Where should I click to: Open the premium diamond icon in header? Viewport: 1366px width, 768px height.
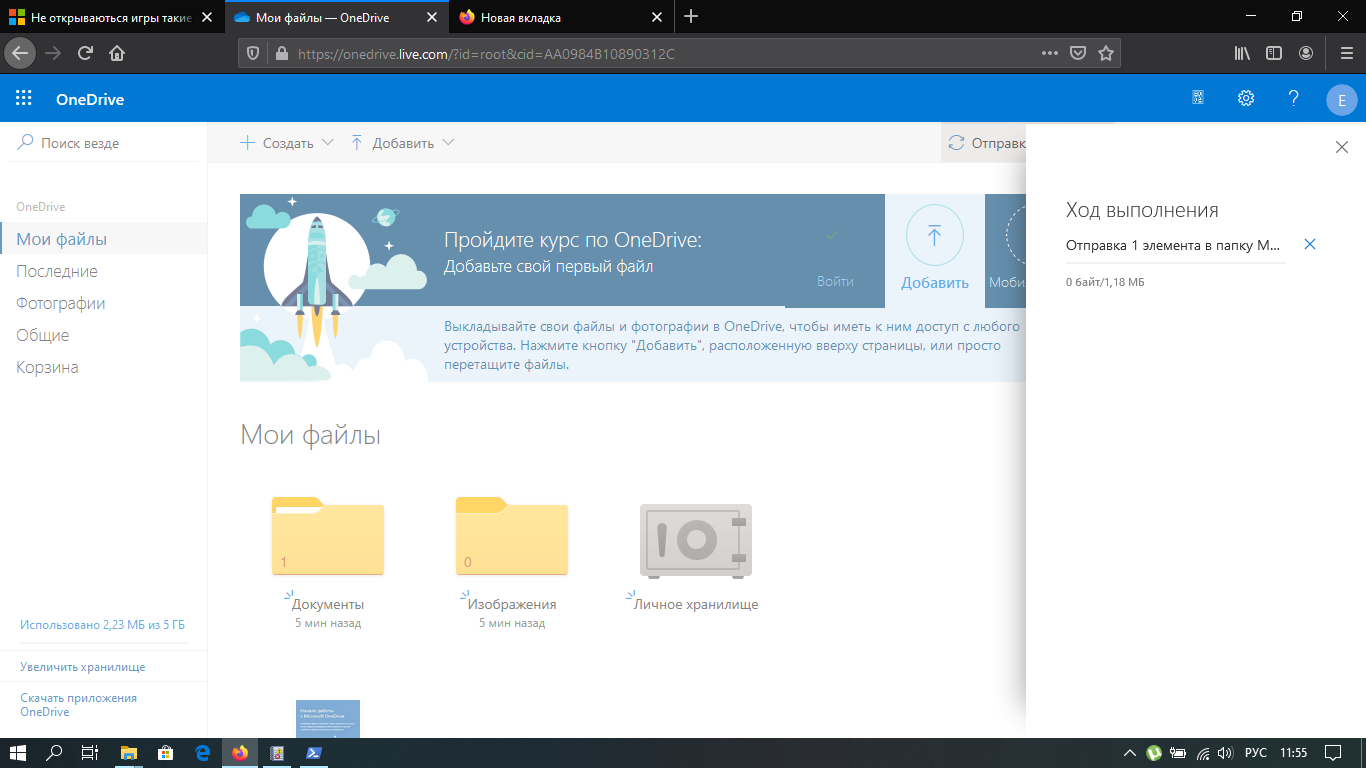pyautogui.click(x=1198, y=98)
